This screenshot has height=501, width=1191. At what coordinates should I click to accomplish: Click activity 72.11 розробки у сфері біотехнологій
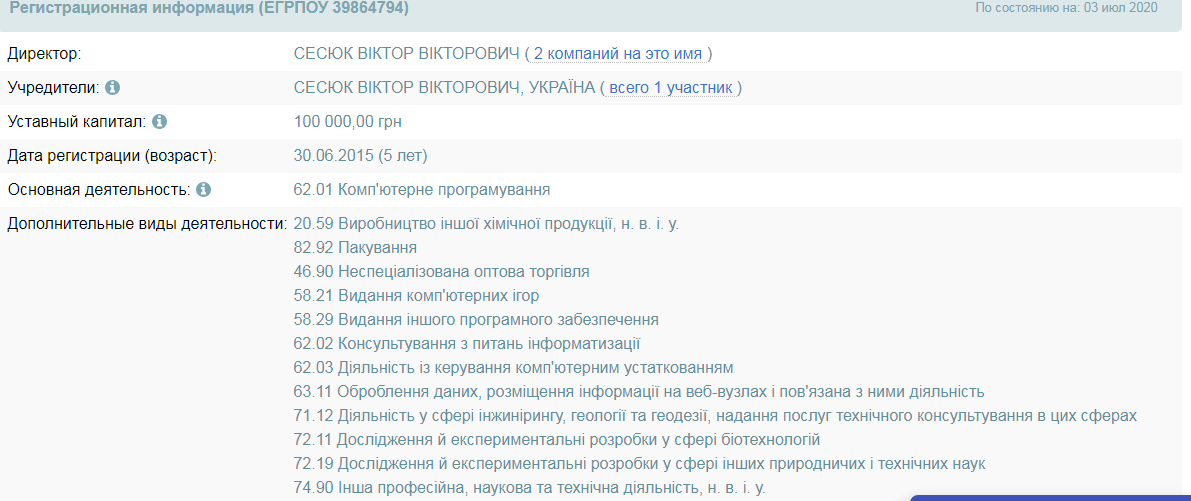pos(558,440)
